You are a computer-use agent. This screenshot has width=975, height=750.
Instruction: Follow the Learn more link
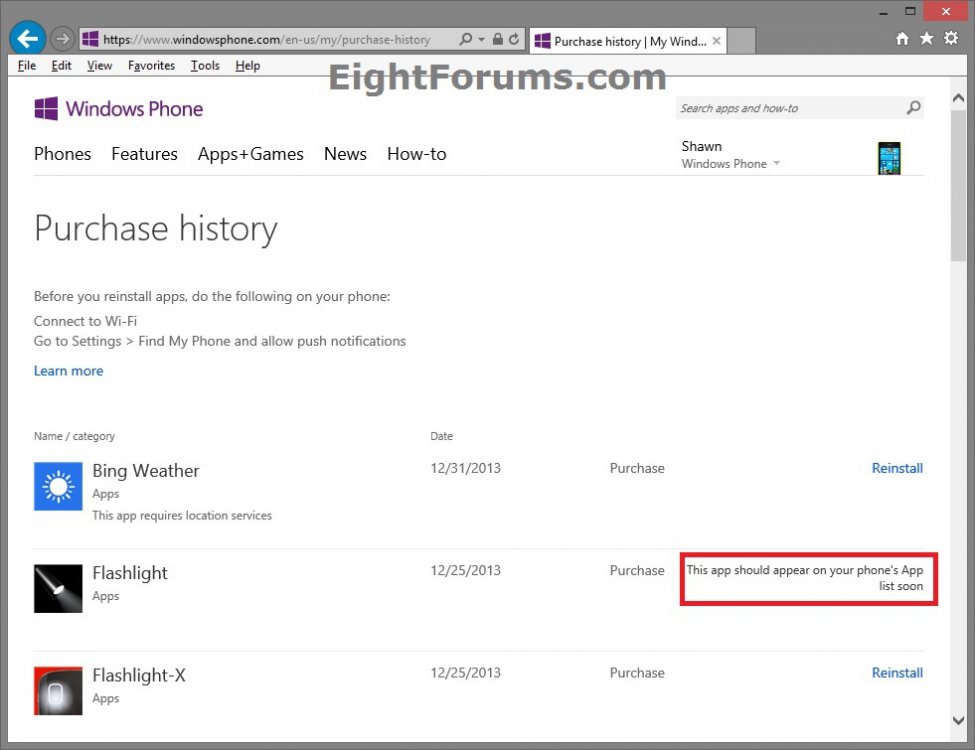click(x=68, y=371)
